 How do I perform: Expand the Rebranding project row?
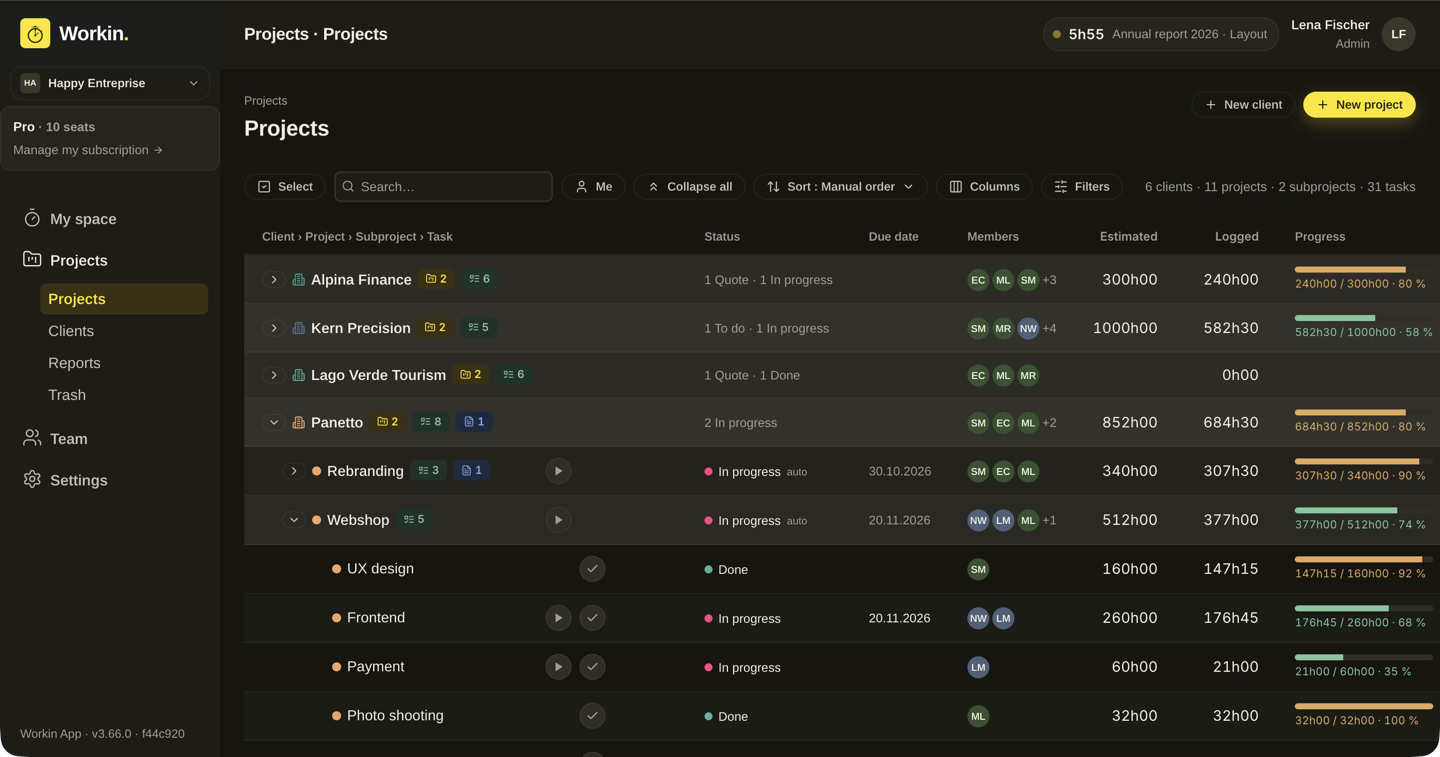pyautogui.click(x=294, y=471)
